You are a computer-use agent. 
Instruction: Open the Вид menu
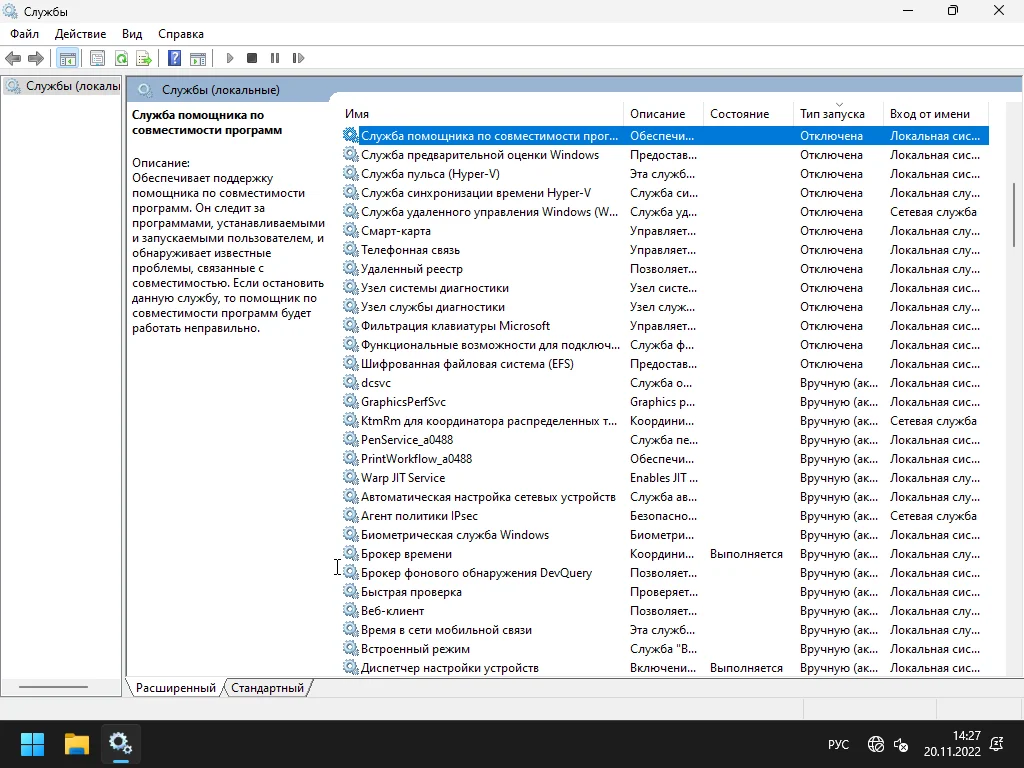tap(132, 34)
